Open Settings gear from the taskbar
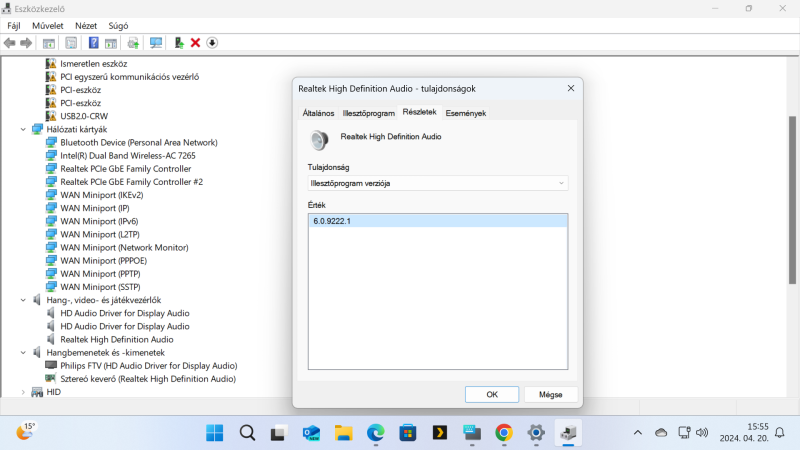This screenshot has height=450, width=800. [x=536, y=433]
